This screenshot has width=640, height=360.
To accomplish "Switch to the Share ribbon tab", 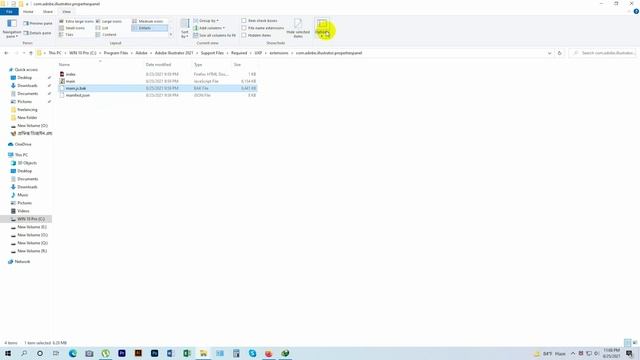I will [48, 12].
